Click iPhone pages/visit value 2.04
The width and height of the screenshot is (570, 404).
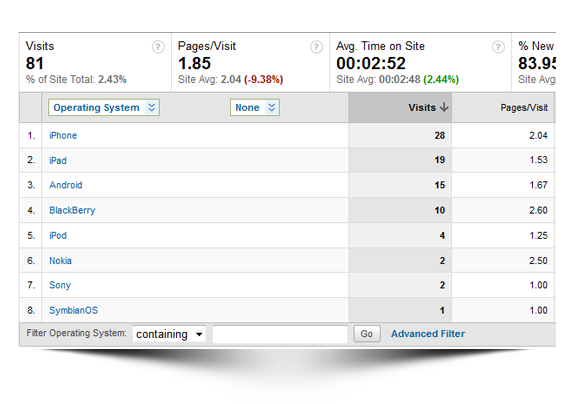[538, 135]
